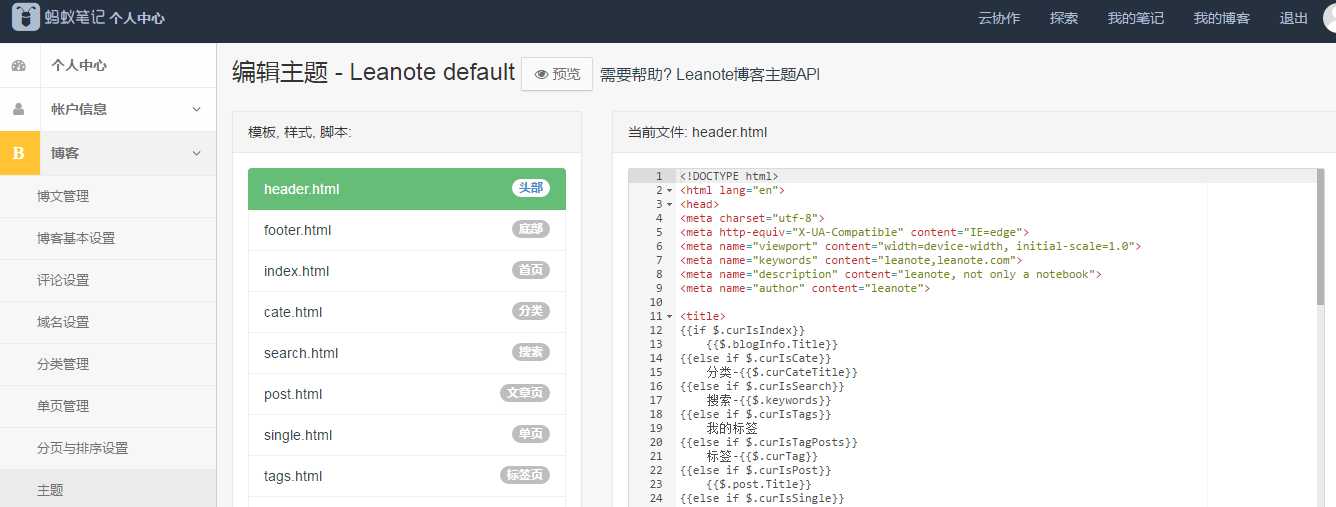Click the user icon beside 帐户信息

coord(18,109)
